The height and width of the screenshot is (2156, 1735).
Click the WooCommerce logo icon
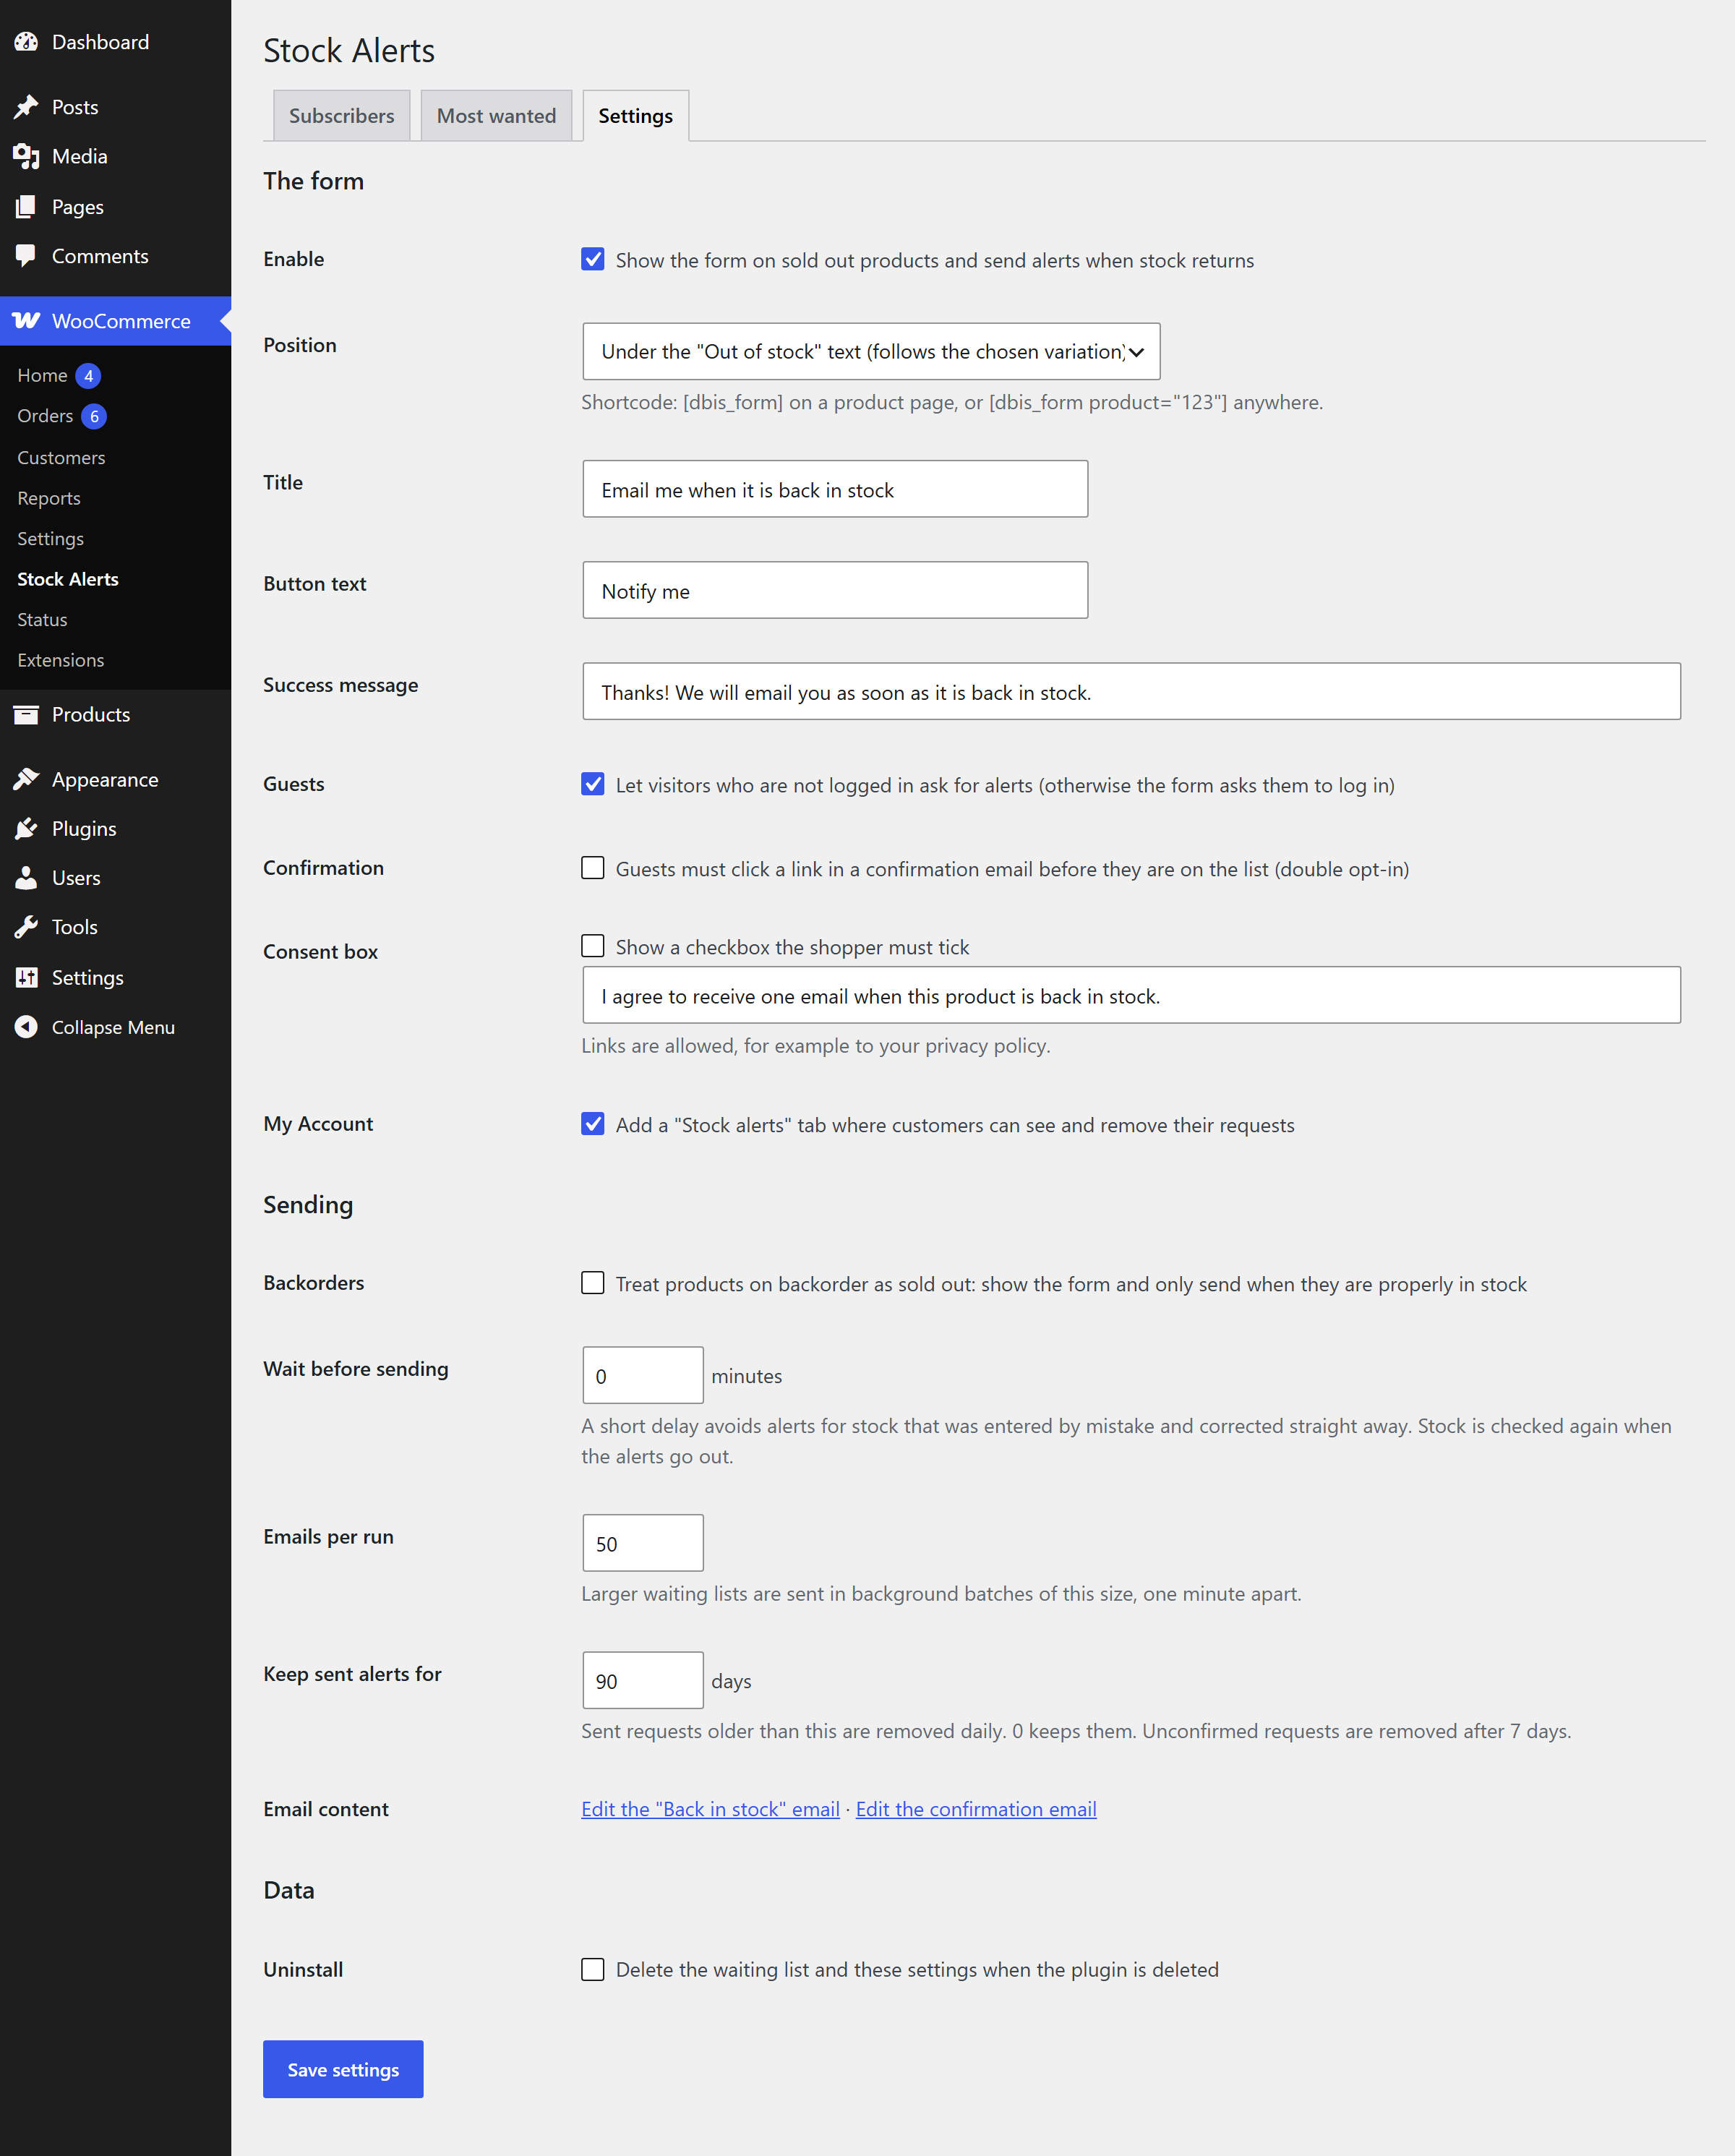tap(26, 321)
